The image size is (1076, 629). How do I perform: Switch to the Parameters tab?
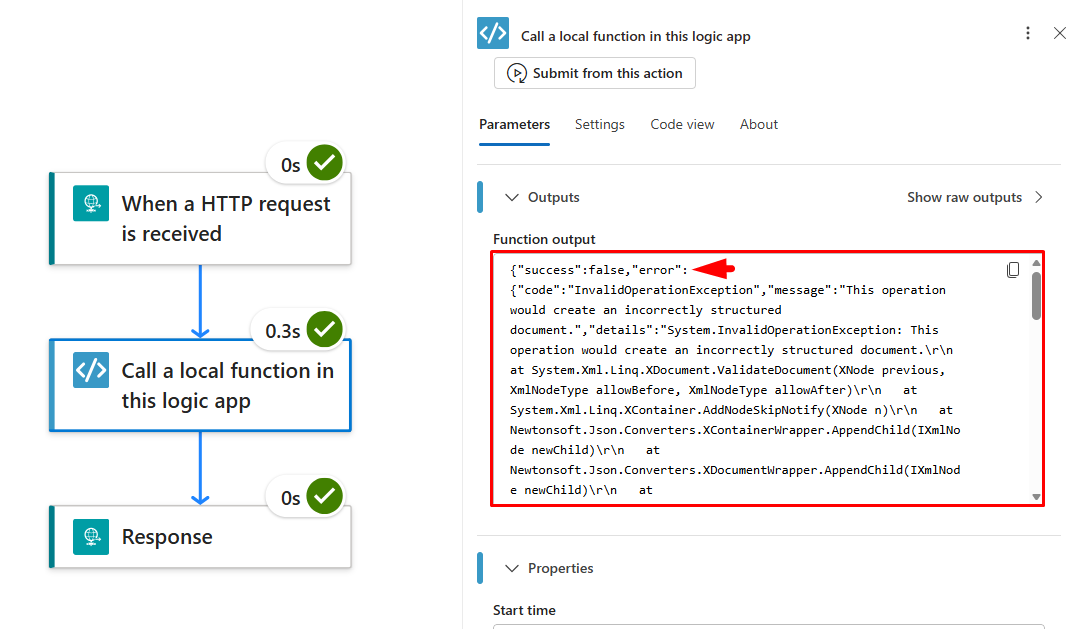pos(514,124)
